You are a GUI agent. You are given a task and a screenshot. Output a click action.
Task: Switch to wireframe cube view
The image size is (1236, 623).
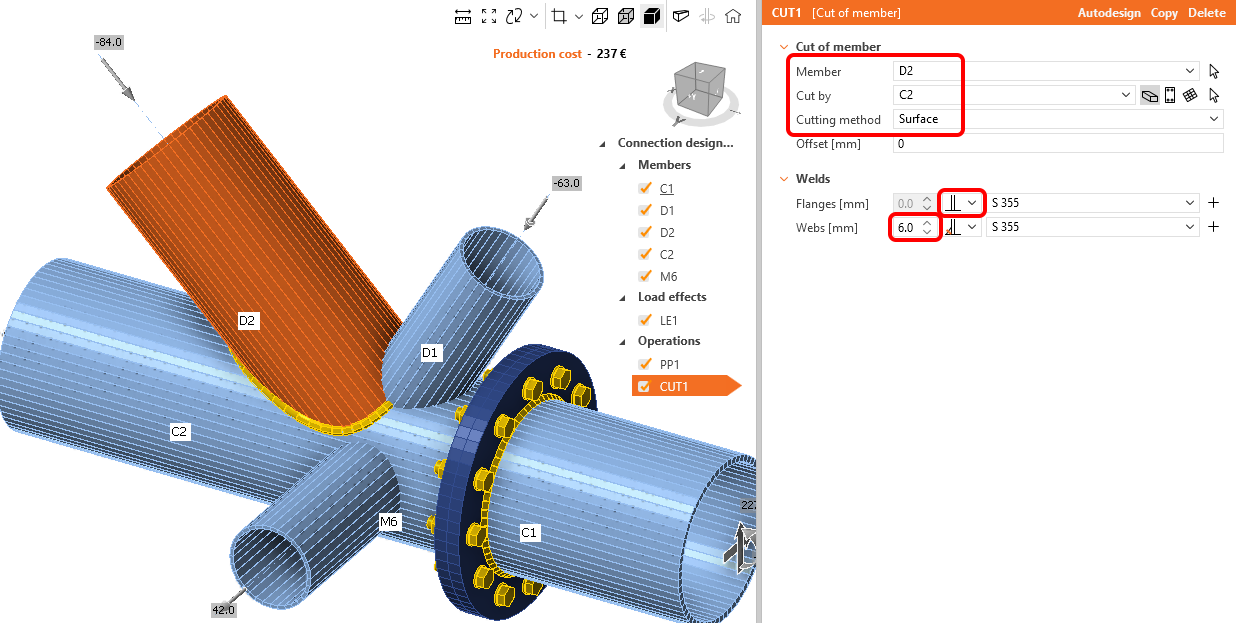click(x=599, y=16)
